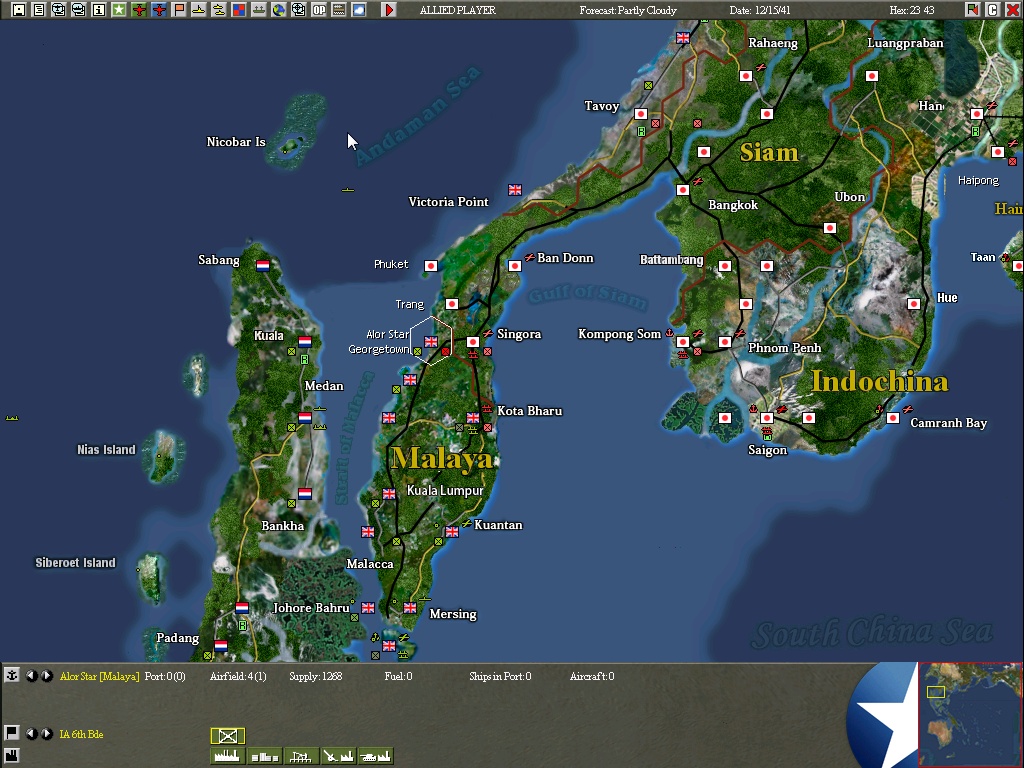Select the Japanese flag at Tavoy

click(x=641, y=114)
